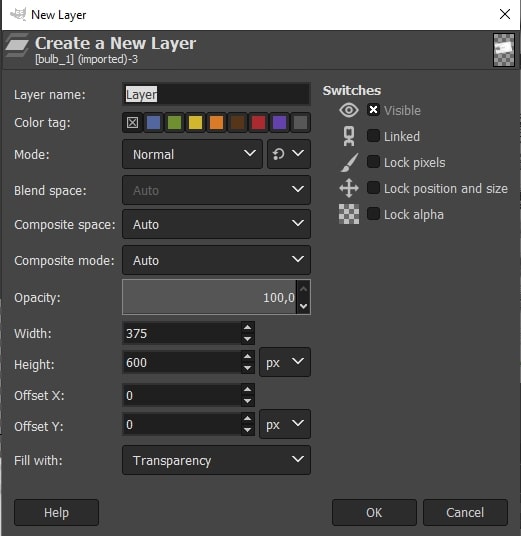Tick the Lock pixels checkbox

[373, 162]
